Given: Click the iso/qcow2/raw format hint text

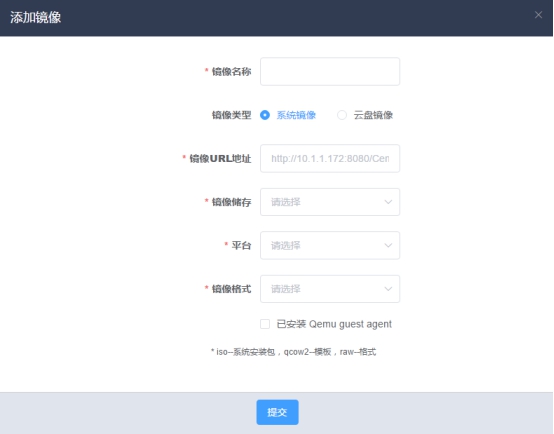Looking at the screenshot, I should click(294, 352).
